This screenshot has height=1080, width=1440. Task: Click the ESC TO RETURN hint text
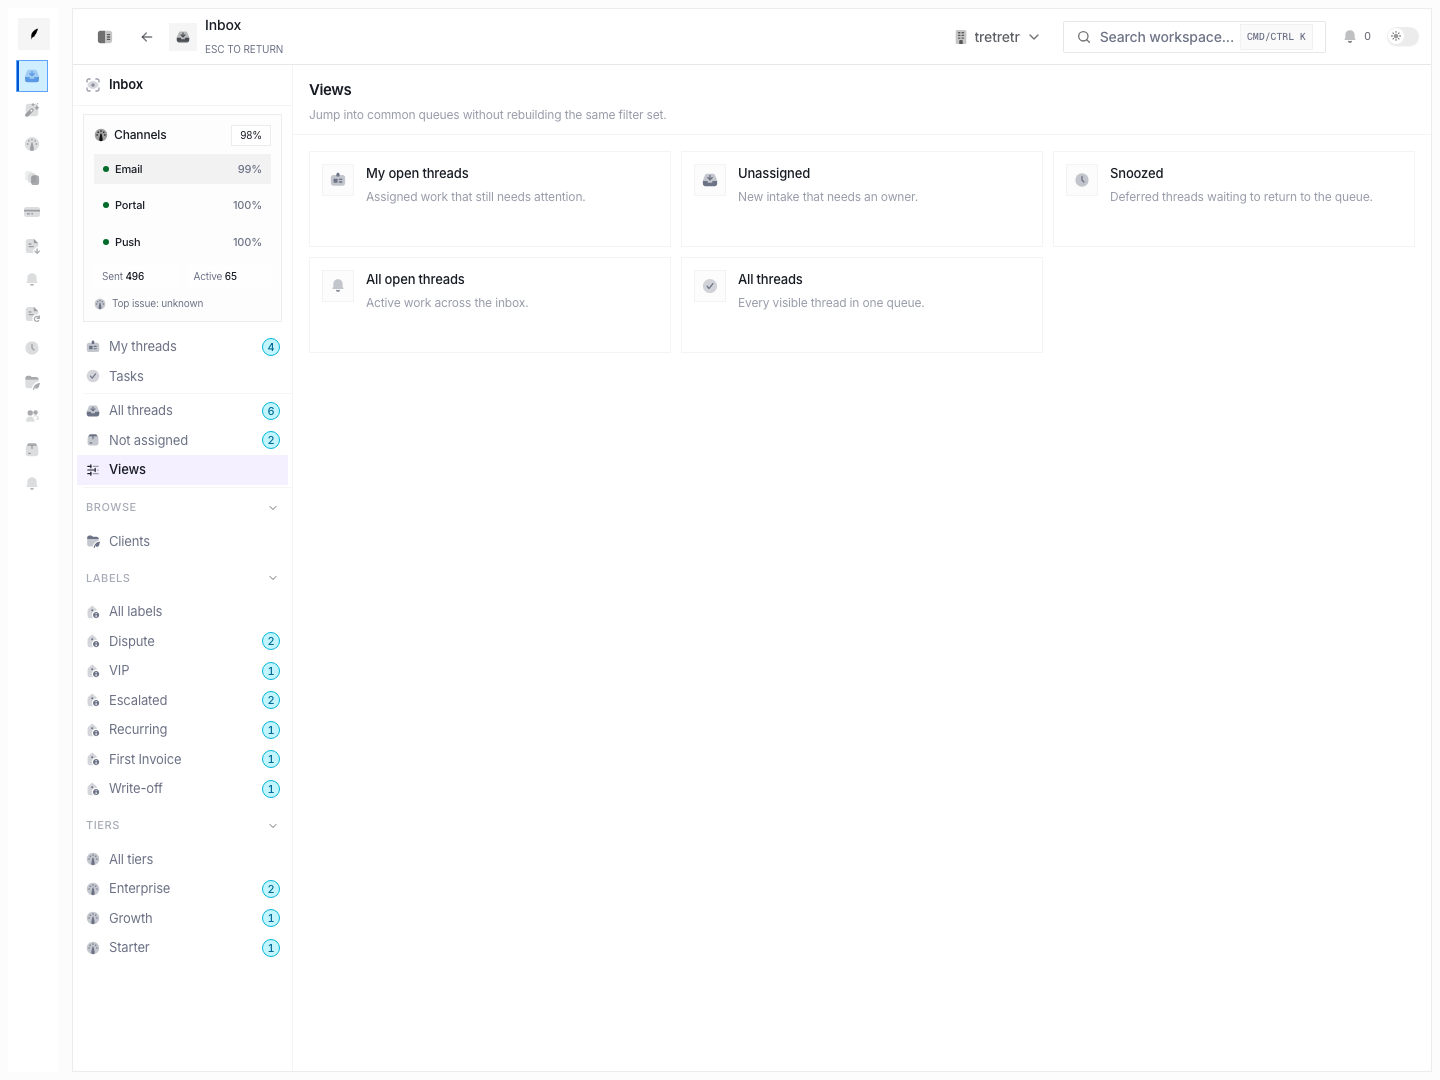coord(244,49)
